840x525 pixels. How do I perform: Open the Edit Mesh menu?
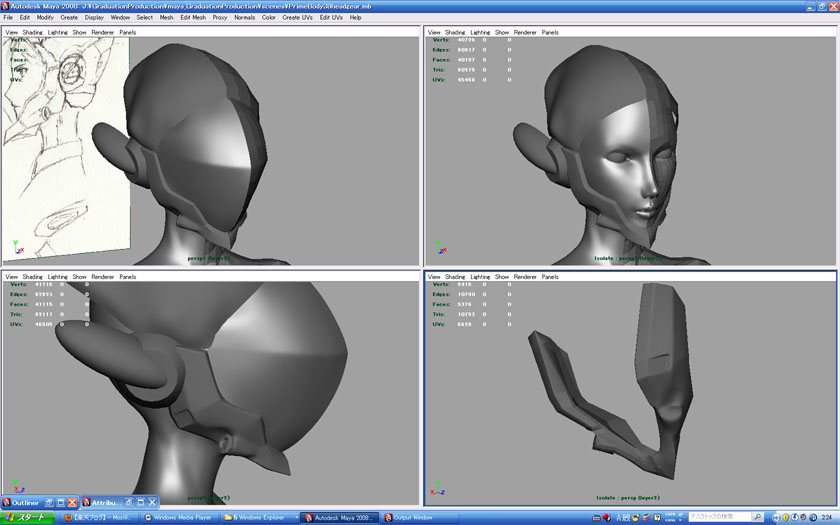(193, 17)
